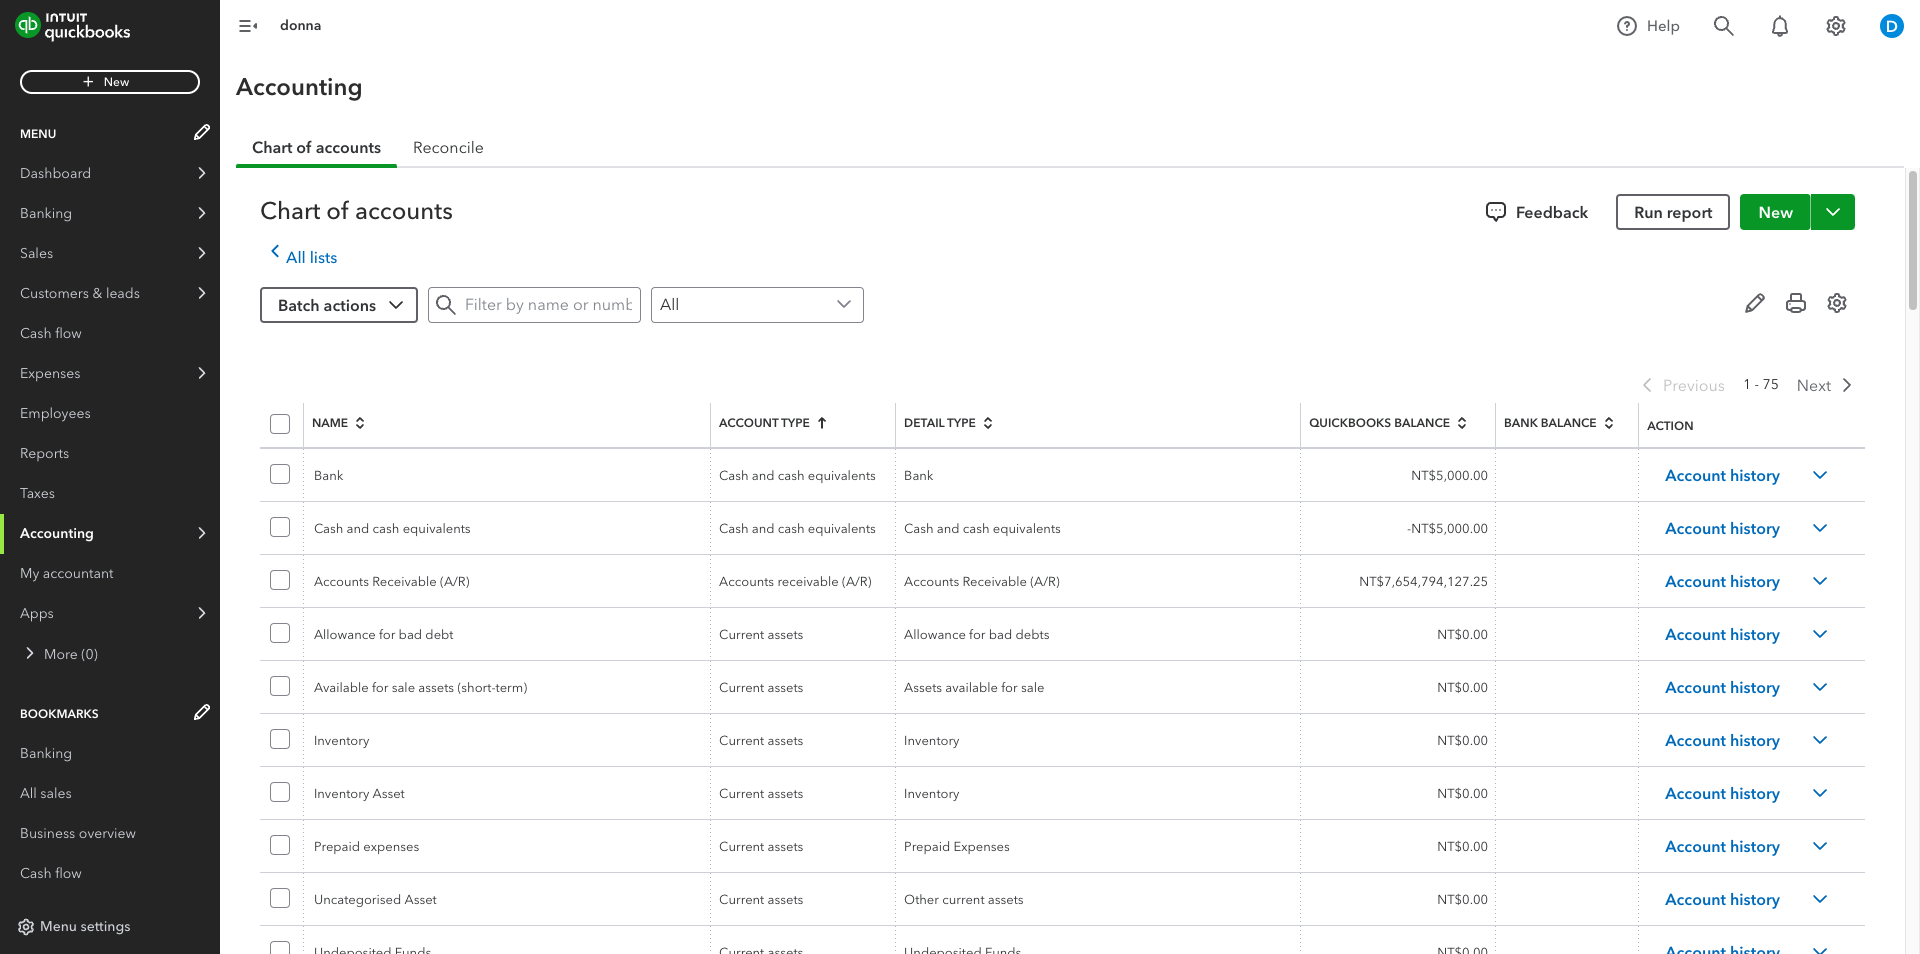
Task: Select all accounts via the header checkbox
Action: tap(280, 423)
